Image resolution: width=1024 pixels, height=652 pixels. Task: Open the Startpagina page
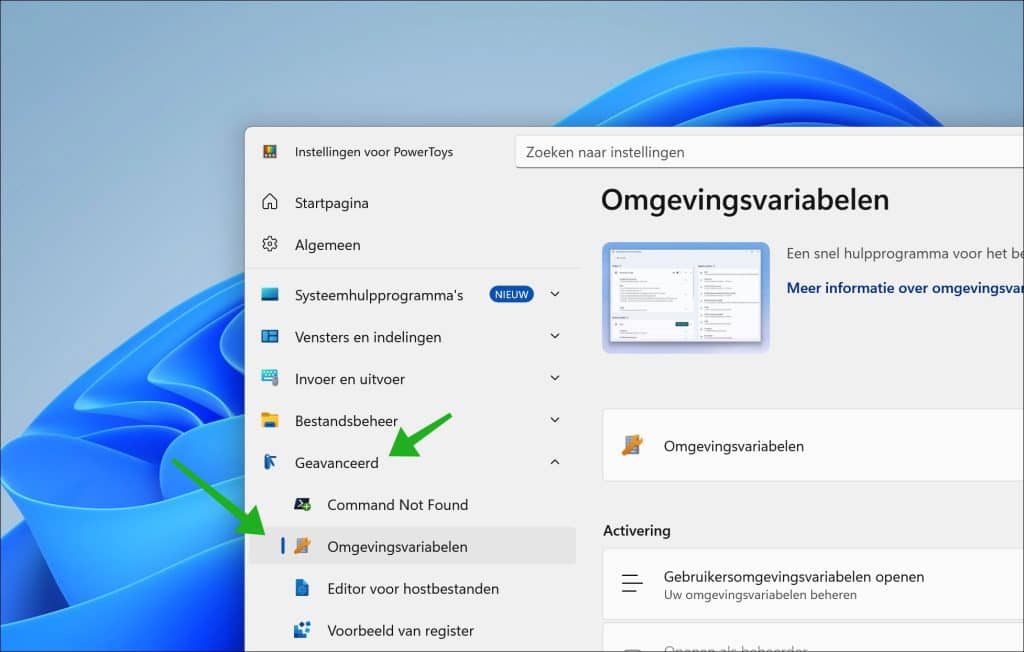pyautogui.click(x=413, y=203)
